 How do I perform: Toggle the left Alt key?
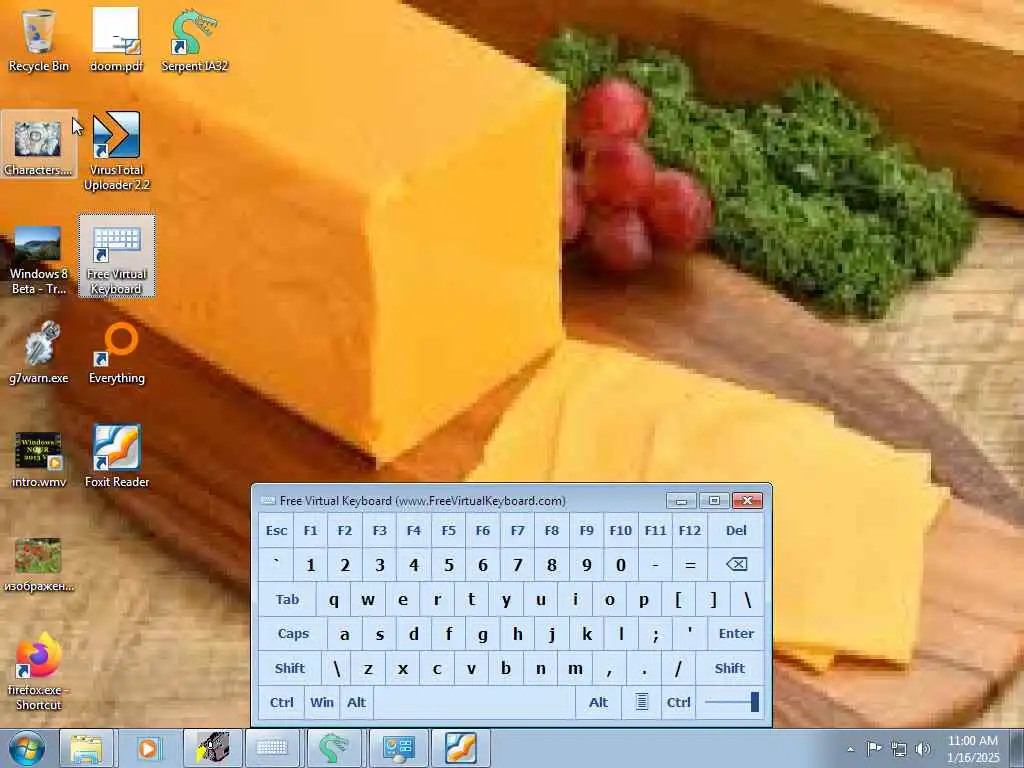357,702
